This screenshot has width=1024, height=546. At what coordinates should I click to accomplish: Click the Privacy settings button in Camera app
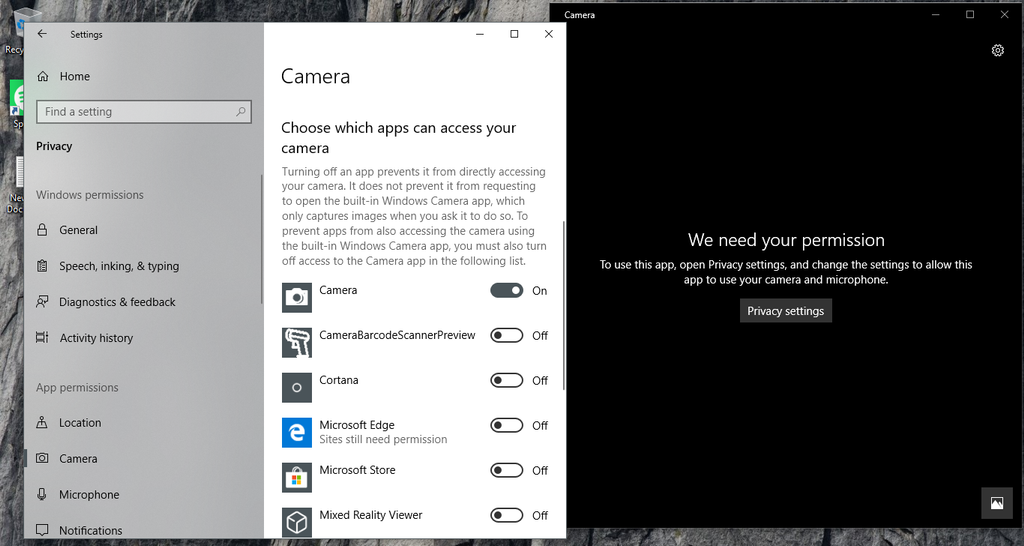pos(786,311)
